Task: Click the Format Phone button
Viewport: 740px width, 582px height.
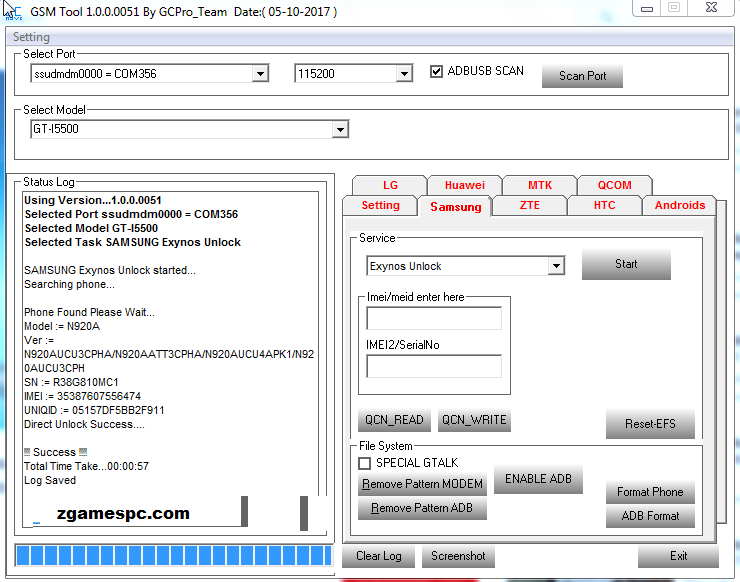Action: [650, 492]
